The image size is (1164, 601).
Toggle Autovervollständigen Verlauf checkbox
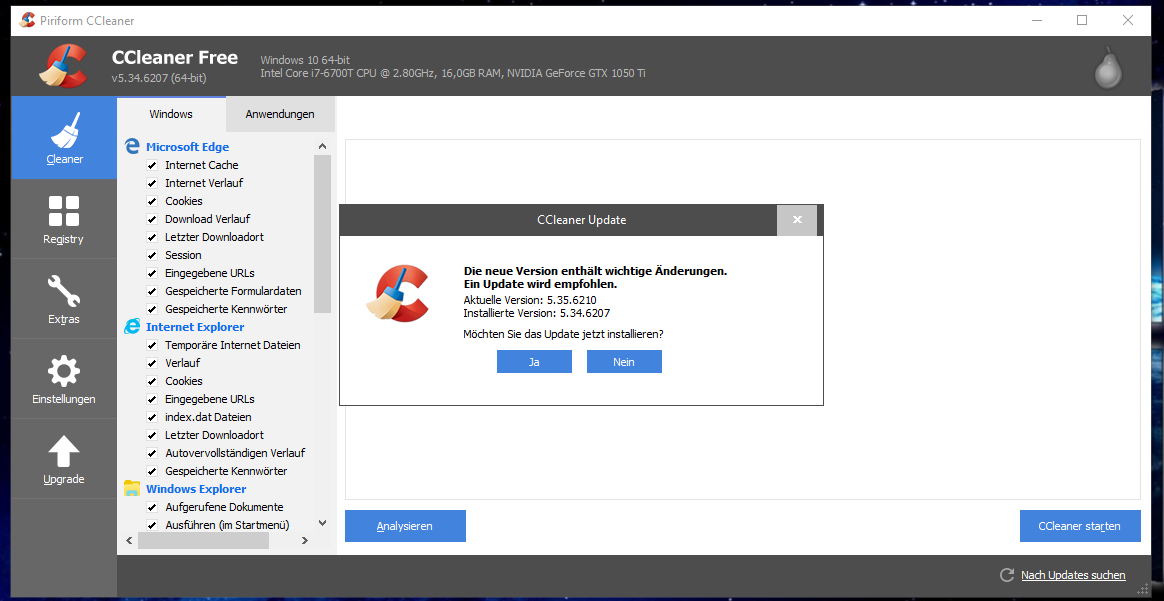point(151,453)
